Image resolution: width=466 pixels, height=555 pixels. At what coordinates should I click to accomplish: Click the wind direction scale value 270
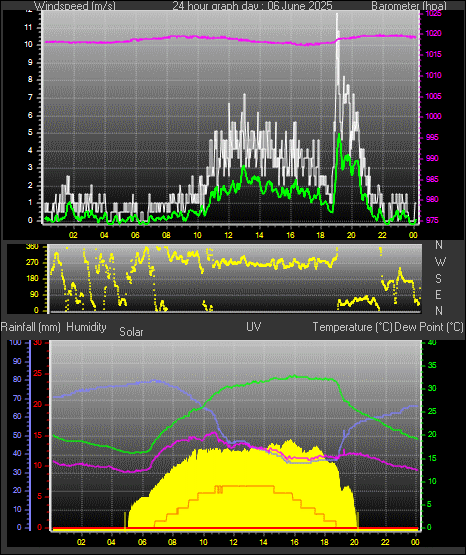click(32, 263)
